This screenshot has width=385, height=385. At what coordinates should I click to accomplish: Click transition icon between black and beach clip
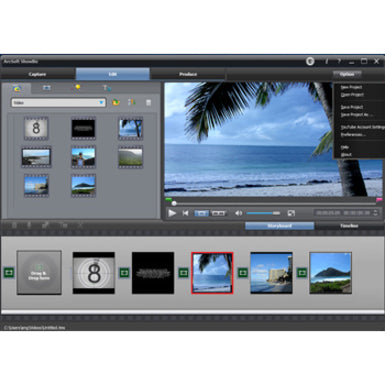(x=184, y=273)
